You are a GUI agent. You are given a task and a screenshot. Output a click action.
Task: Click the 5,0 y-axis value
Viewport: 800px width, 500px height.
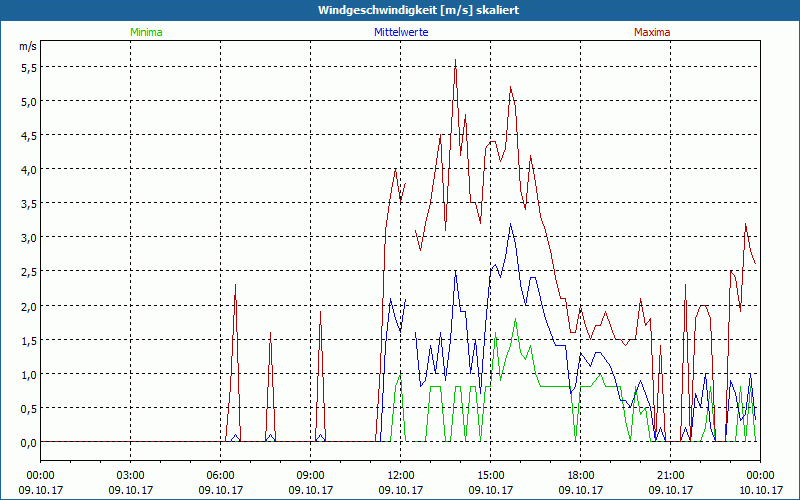(29, 102)
